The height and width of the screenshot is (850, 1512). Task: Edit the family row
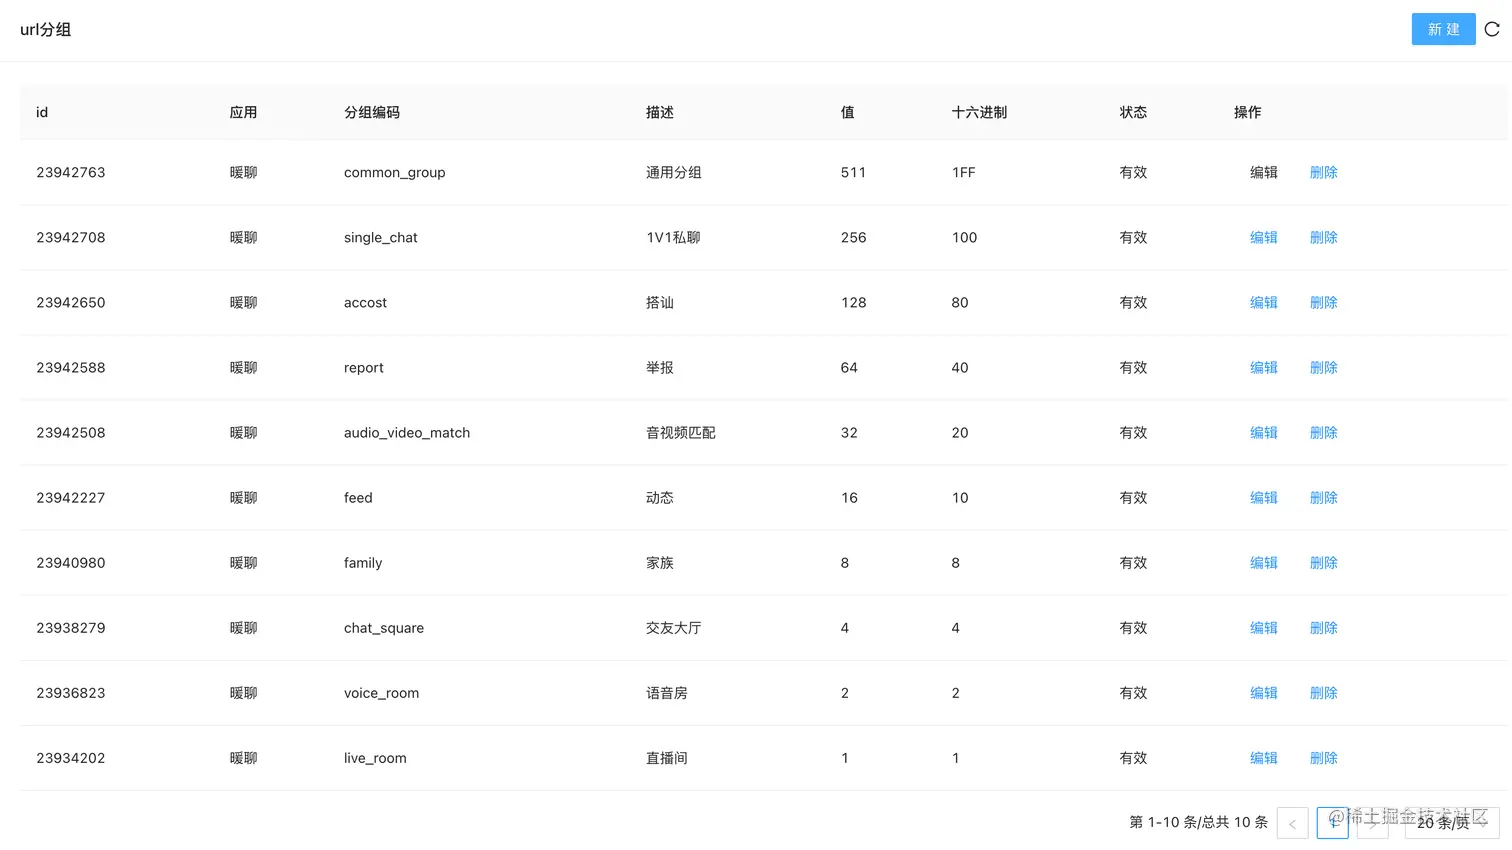[1264, 562]
